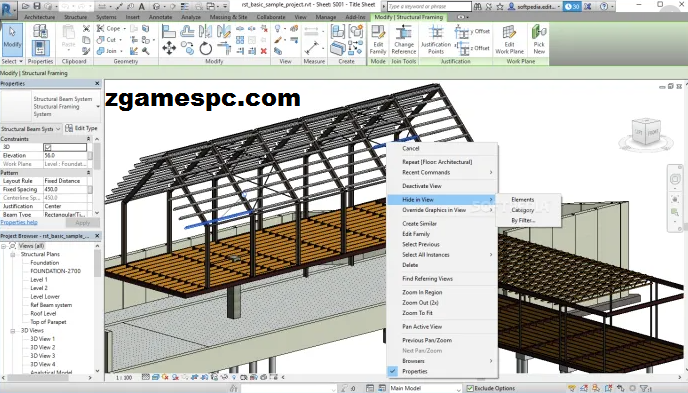Viewport: 688px width, 393px height.
Task: Switch to the Annotate ribbon tab
Action: click(160, 17)
